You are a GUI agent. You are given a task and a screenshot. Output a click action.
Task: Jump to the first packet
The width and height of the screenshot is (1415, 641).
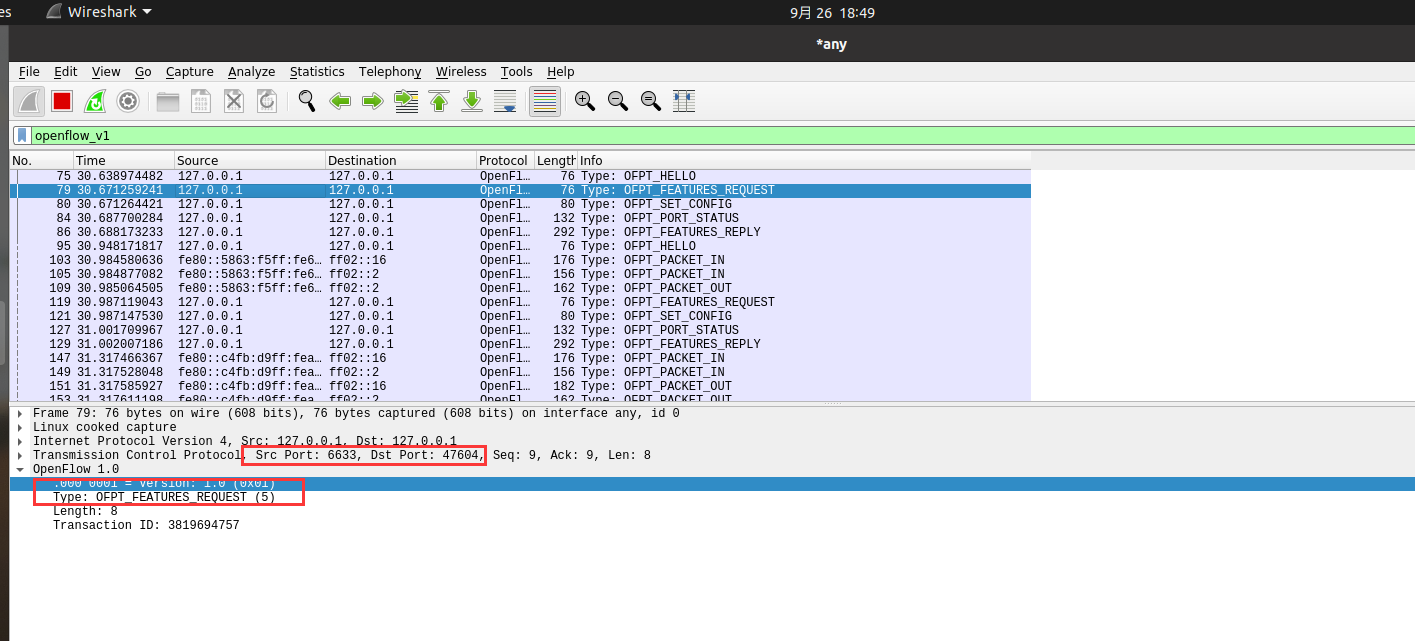(x=439, y=101)
